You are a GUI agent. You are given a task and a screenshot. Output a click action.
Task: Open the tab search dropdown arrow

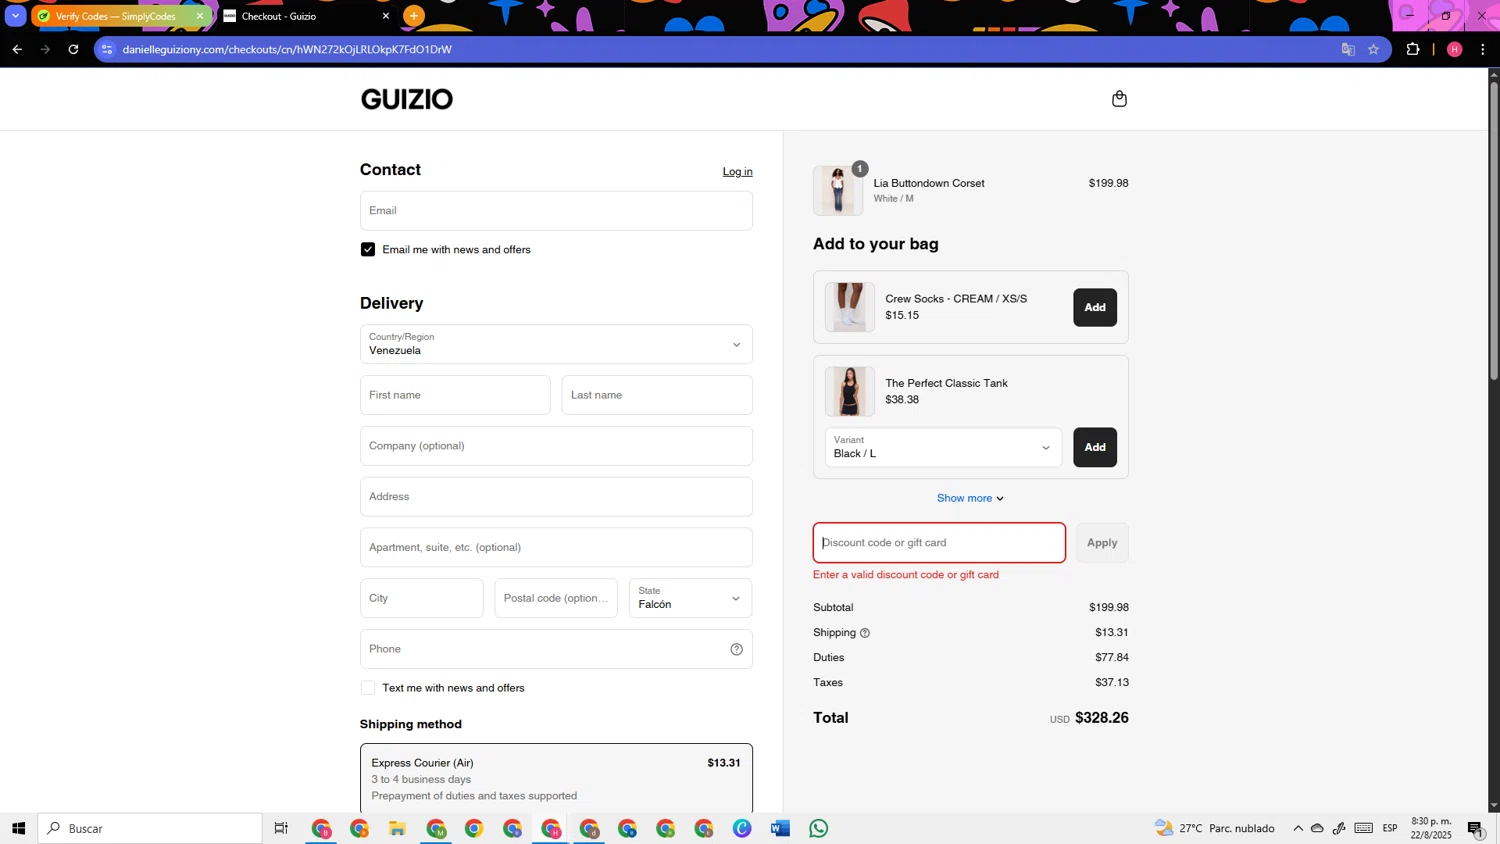tap(15, 16)
